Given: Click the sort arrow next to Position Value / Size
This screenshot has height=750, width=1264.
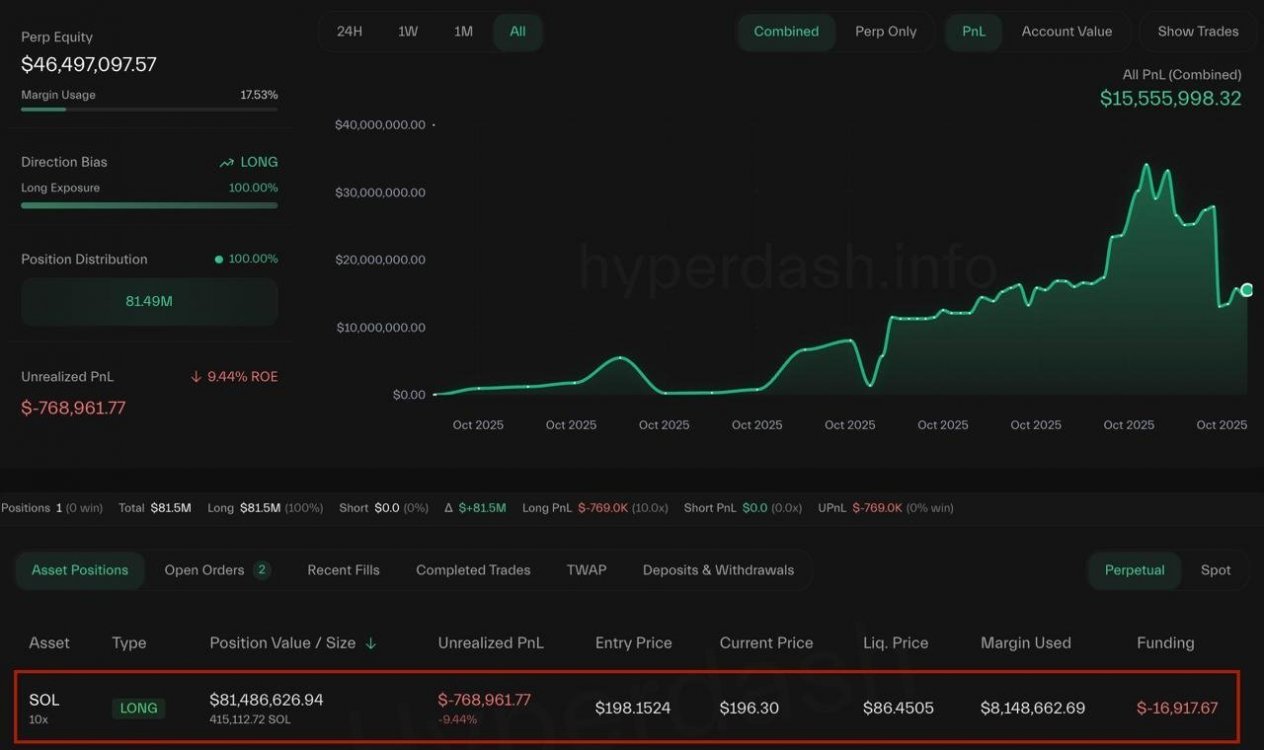Looking at the screenshot, I should coord(371,643).
